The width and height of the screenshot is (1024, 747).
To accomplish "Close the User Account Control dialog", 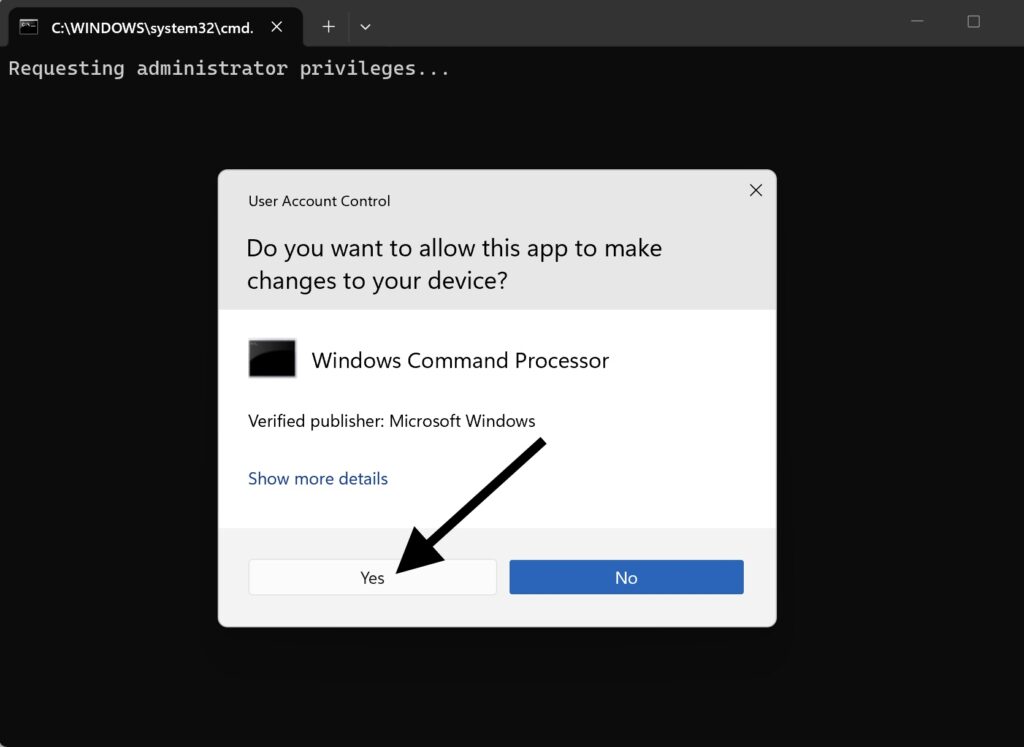I will click(756, 190).
